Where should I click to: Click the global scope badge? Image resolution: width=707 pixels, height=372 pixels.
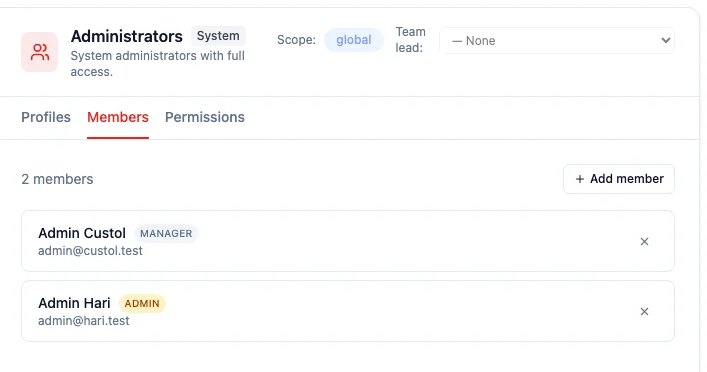click(x=354, y=40)
